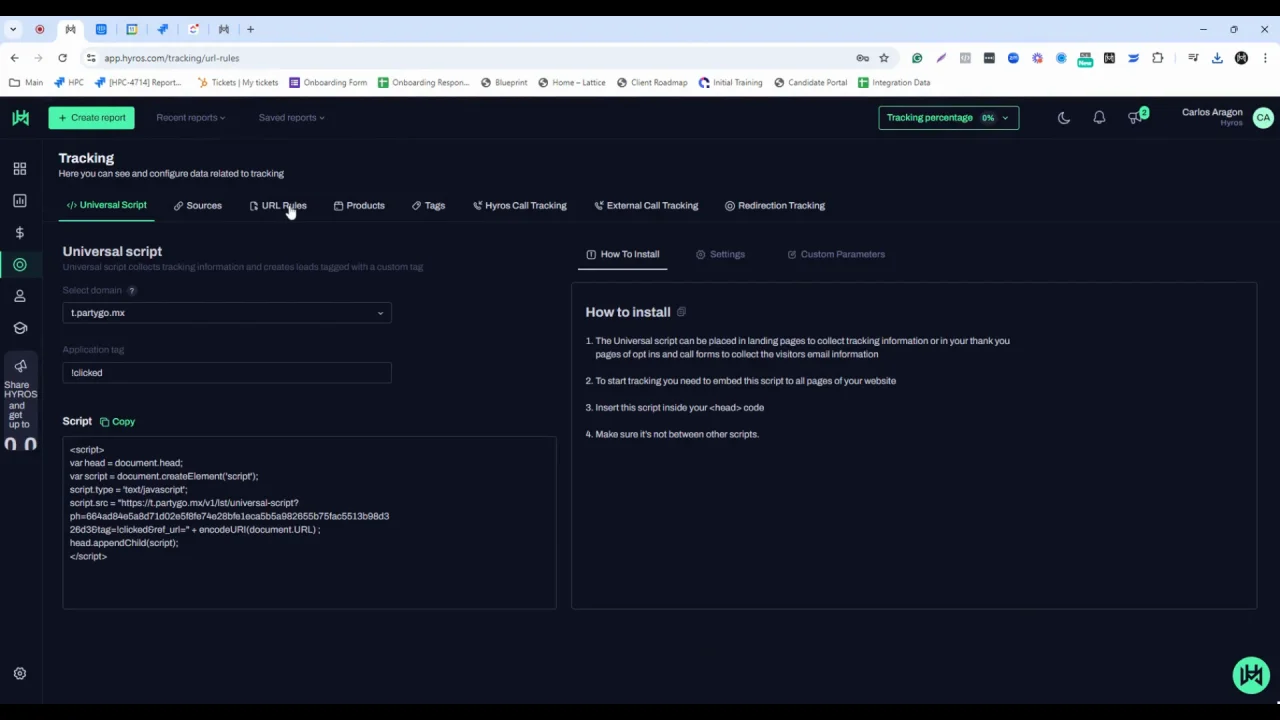Open the graduation cap training icon
The height and width of the screenshot is (720, 1280).
[x=20, y=328]
